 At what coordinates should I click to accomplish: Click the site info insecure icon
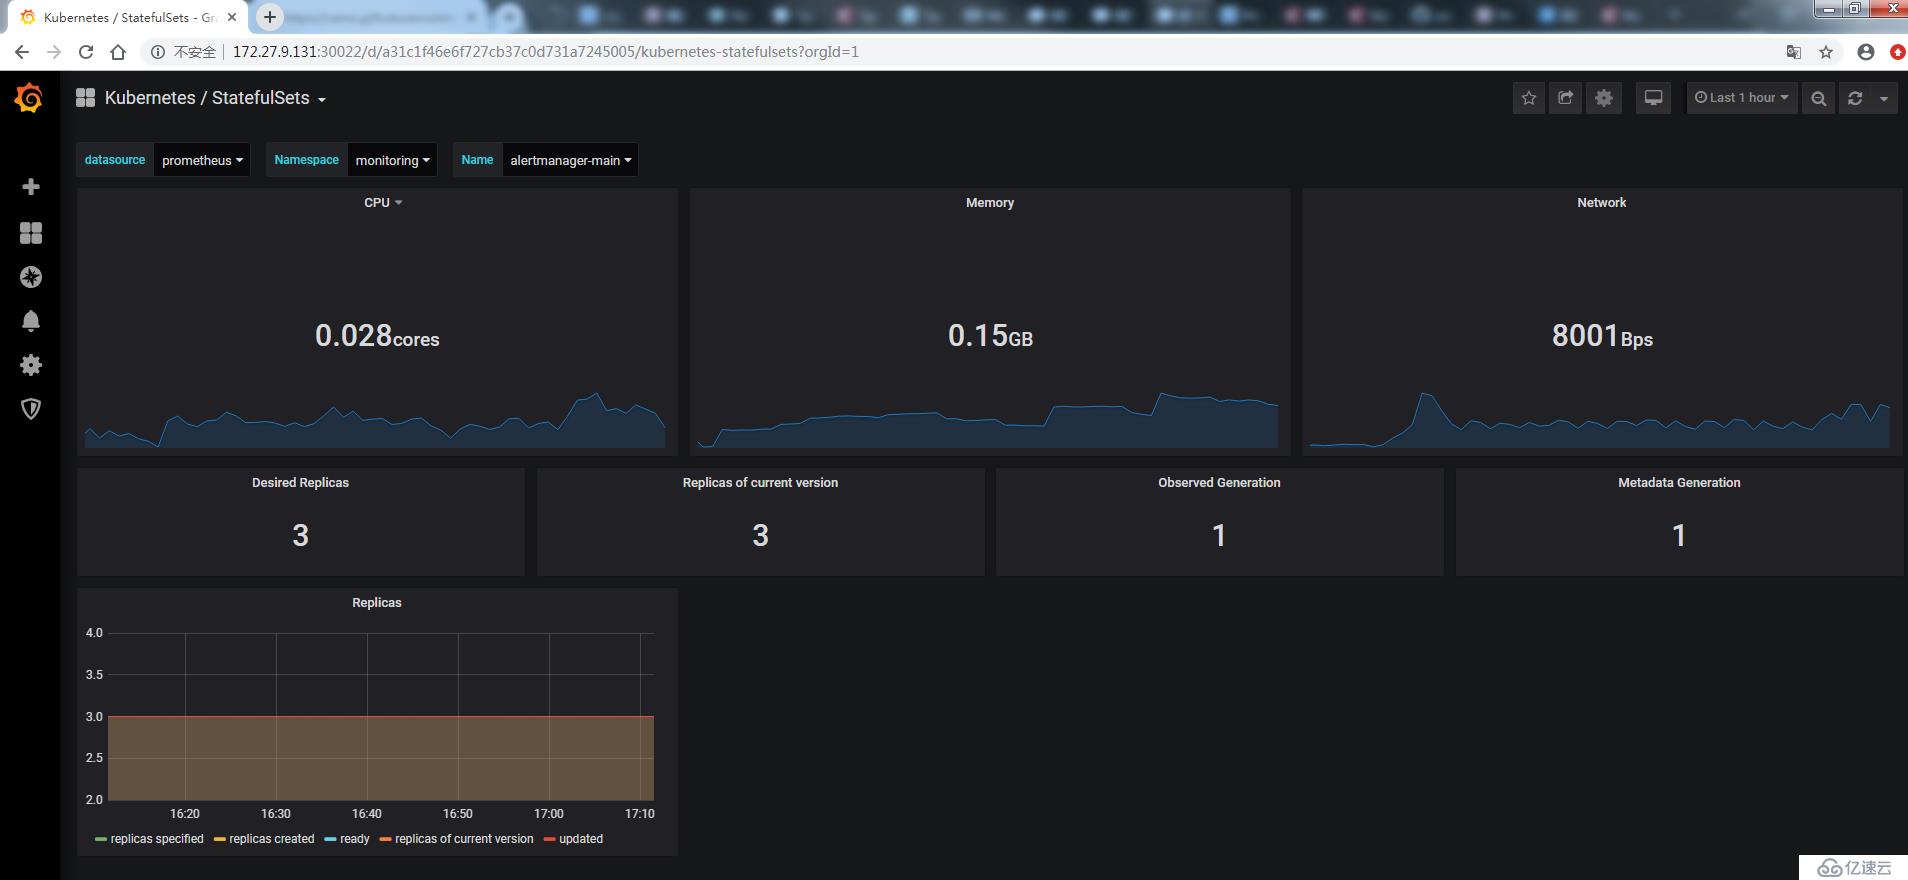tap(158, 52)
